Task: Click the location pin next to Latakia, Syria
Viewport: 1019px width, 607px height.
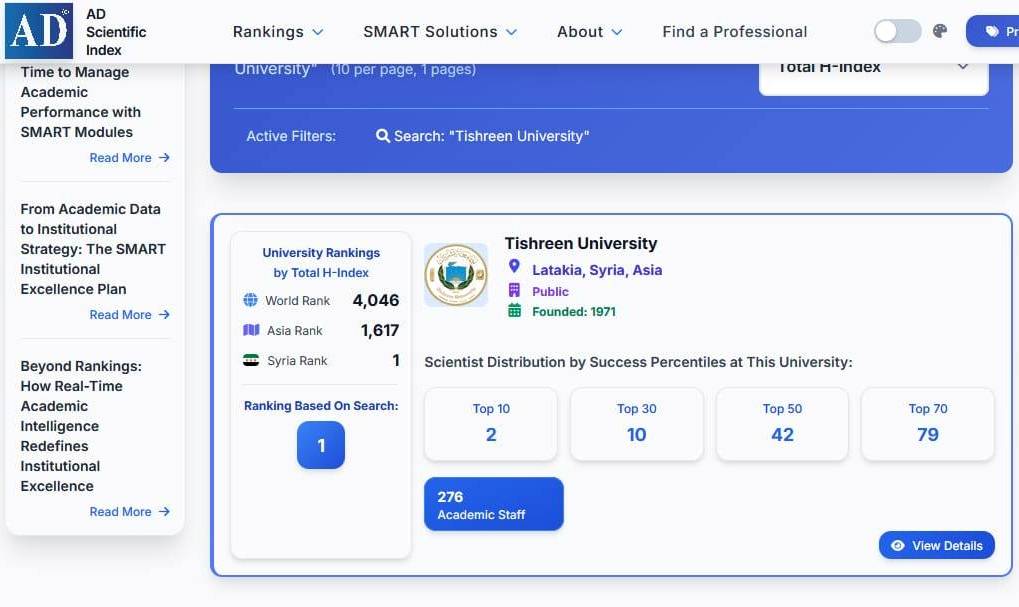Action: coord(514,267)
